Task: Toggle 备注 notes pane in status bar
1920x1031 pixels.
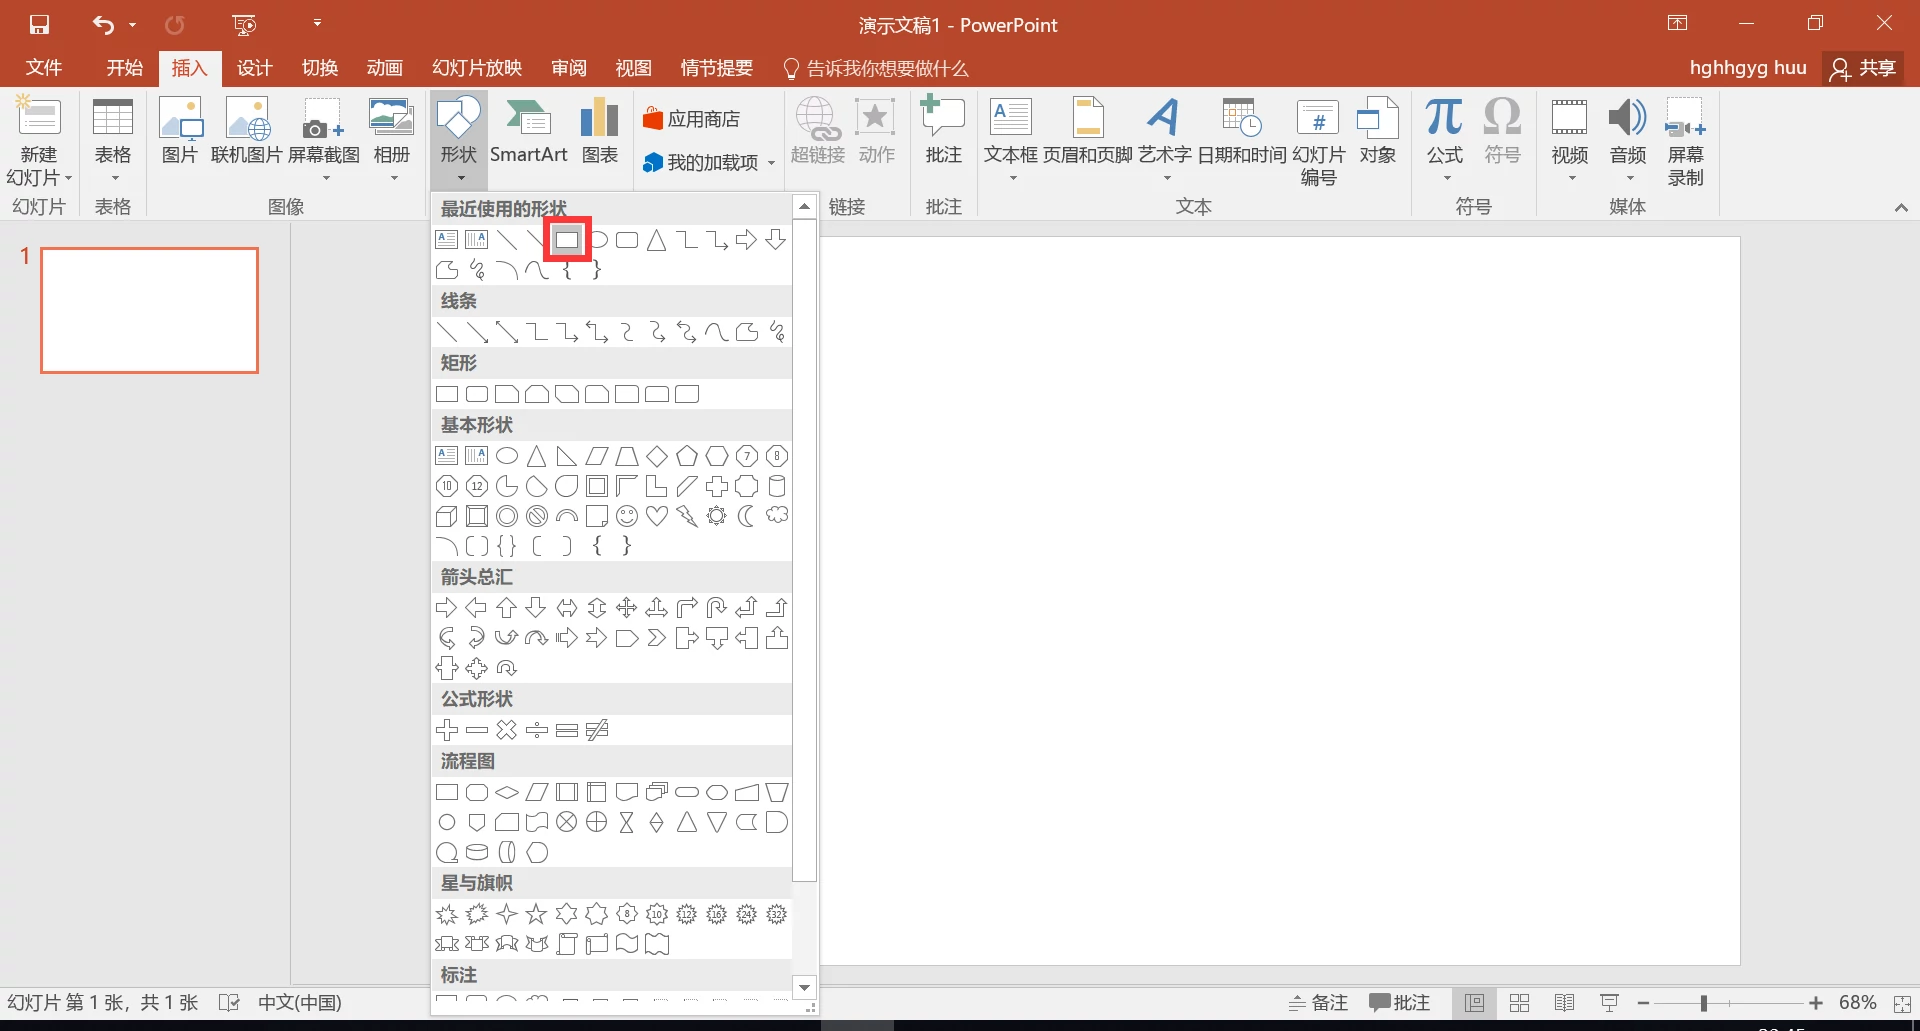Action: click(1318, 1003)
